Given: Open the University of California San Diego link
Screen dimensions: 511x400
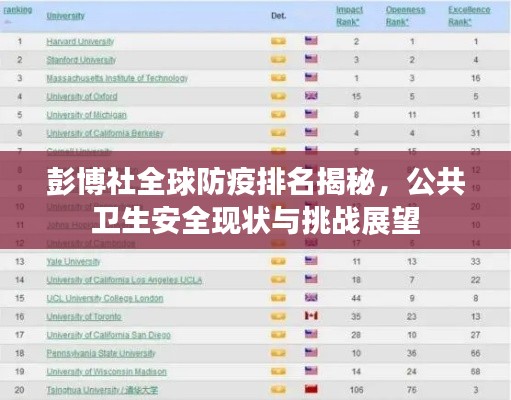Looking at the screenshot, I should [x=108, y=335].
